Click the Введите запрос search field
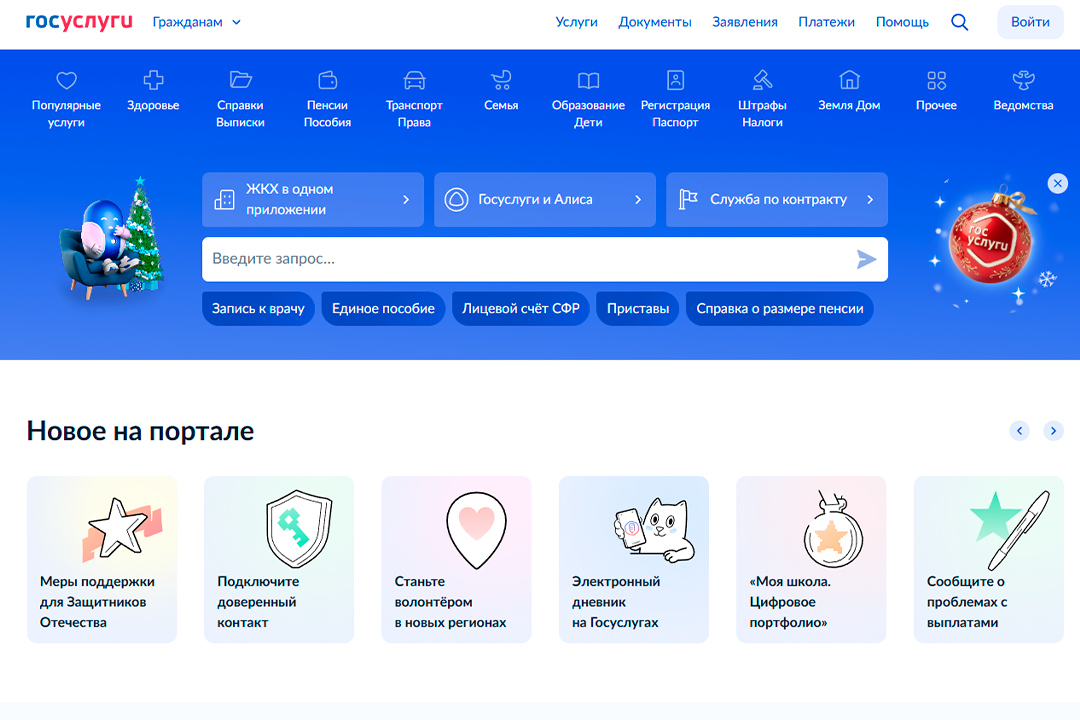 545,259
